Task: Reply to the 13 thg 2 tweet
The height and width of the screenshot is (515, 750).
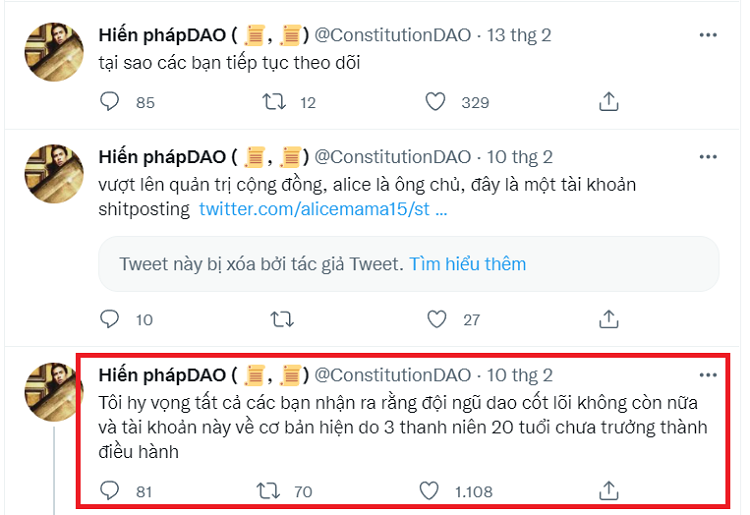Action: point(111,102)
